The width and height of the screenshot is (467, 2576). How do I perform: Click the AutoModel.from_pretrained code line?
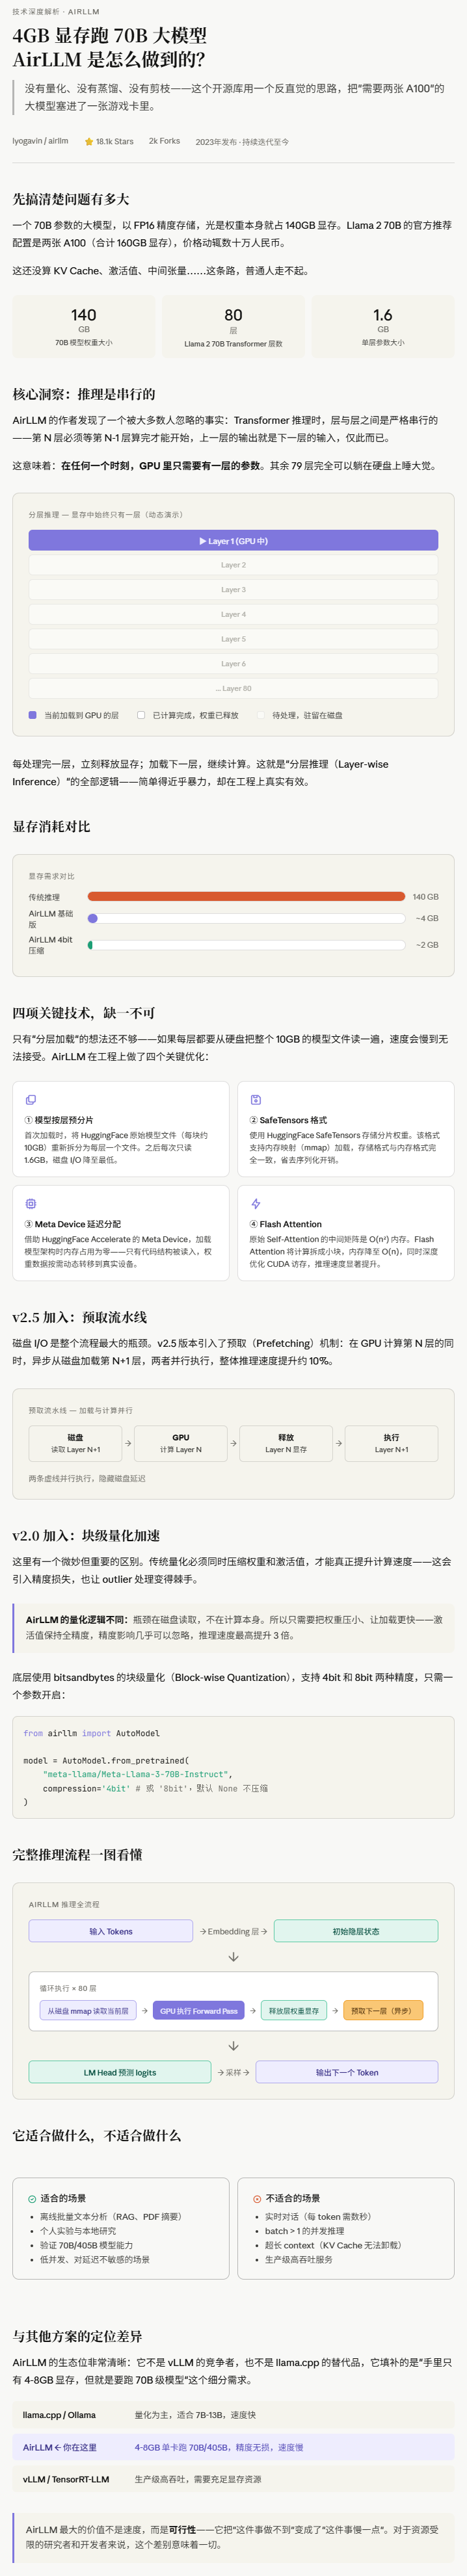[x=106, y=1760]
